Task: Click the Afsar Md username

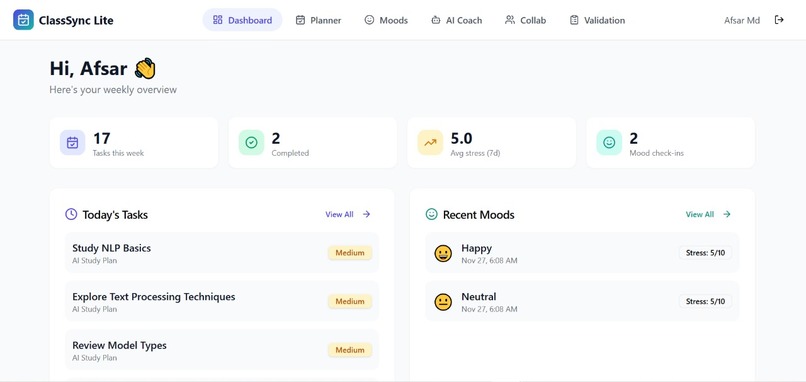Action: tap(742, 21)
